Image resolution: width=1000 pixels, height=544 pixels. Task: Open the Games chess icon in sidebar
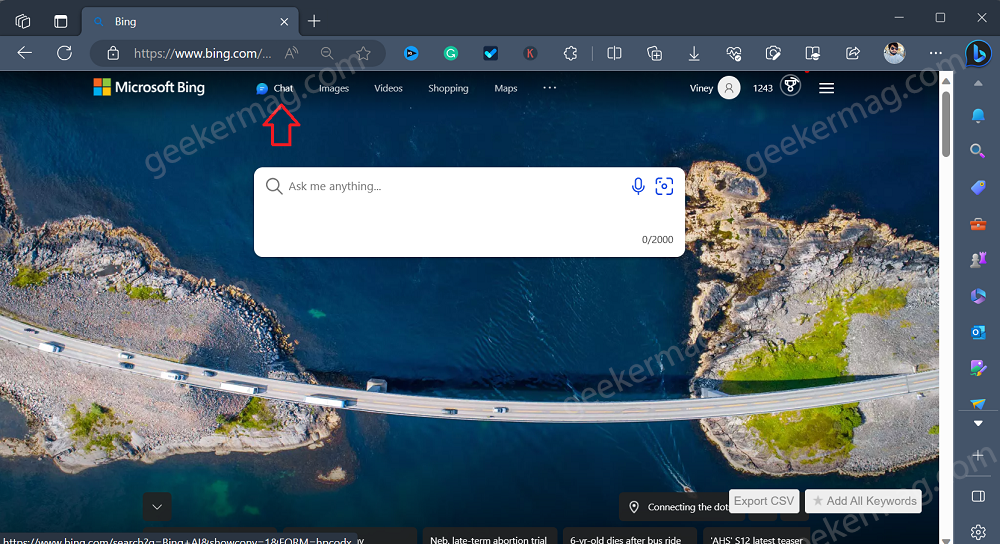pos(978,260)
